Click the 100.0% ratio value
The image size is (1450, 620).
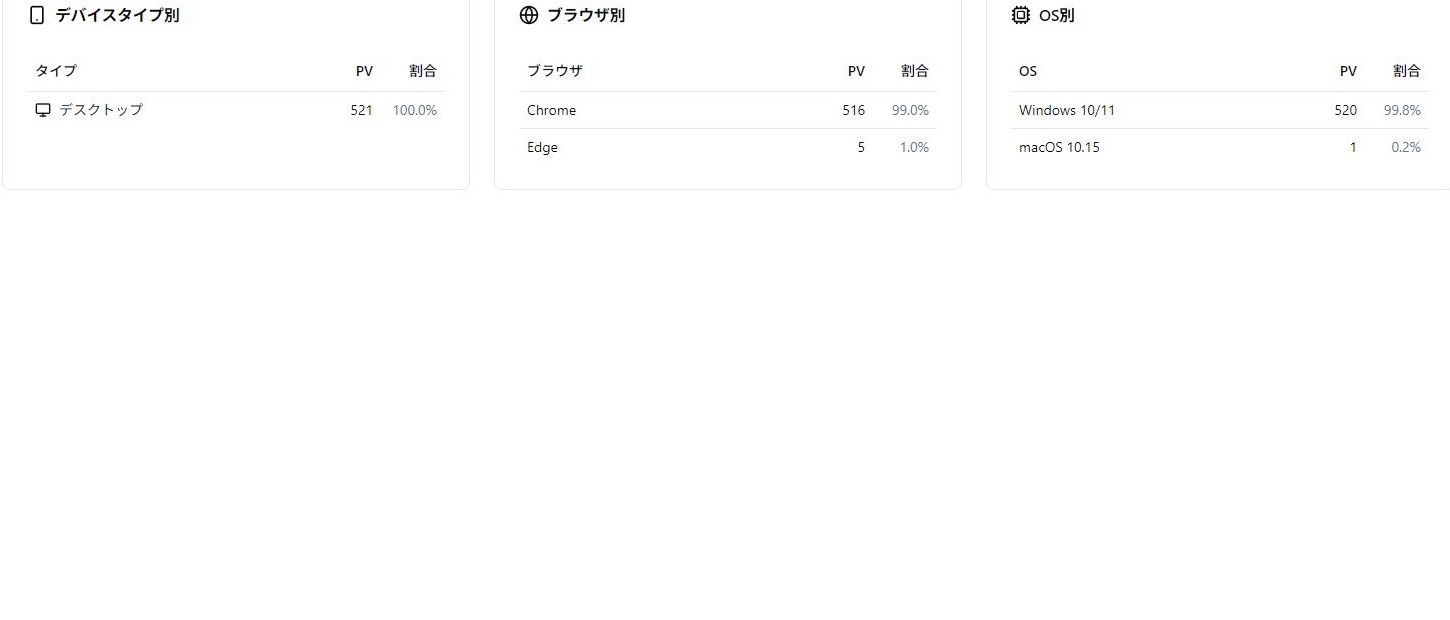tap(415, 110)
